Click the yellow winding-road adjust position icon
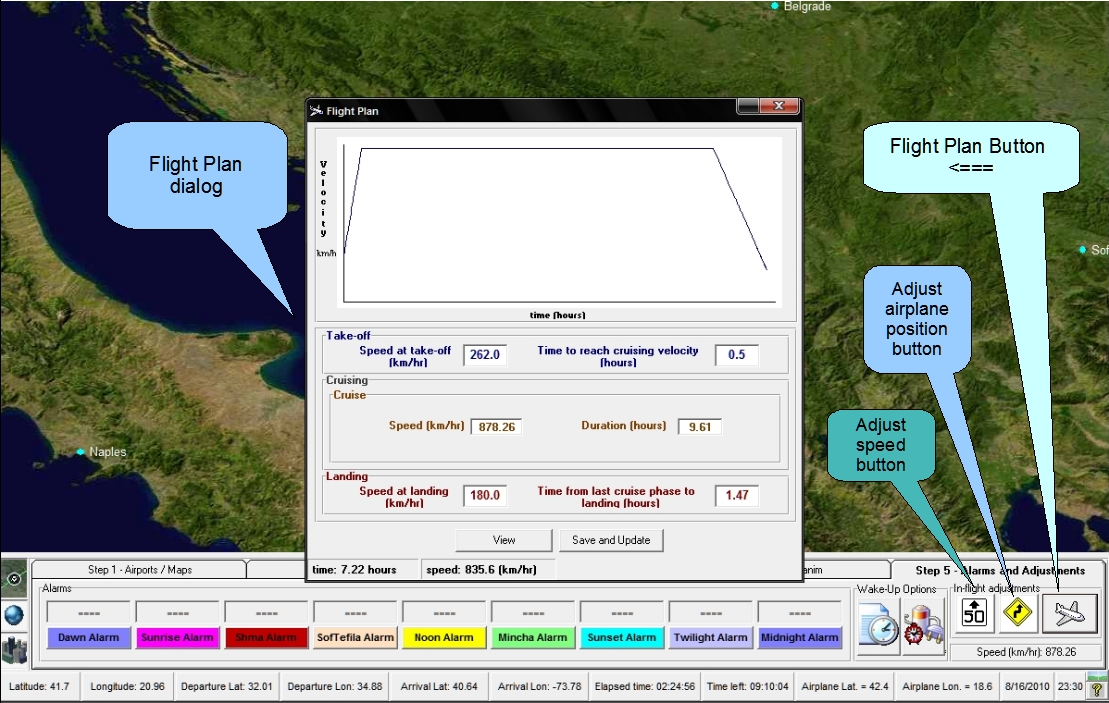Image resolution: width=1109 pixels, height=703 pixels. coord(1017,612)
